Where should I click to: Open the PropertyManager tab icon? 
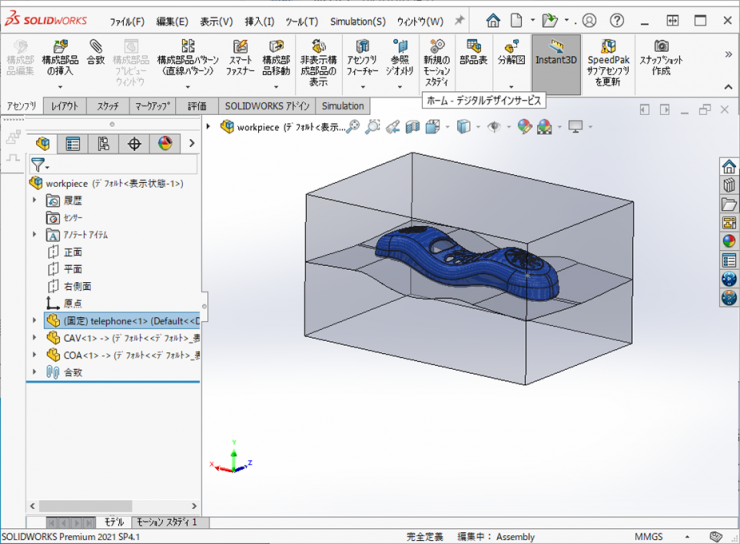(x=73, y=144)
